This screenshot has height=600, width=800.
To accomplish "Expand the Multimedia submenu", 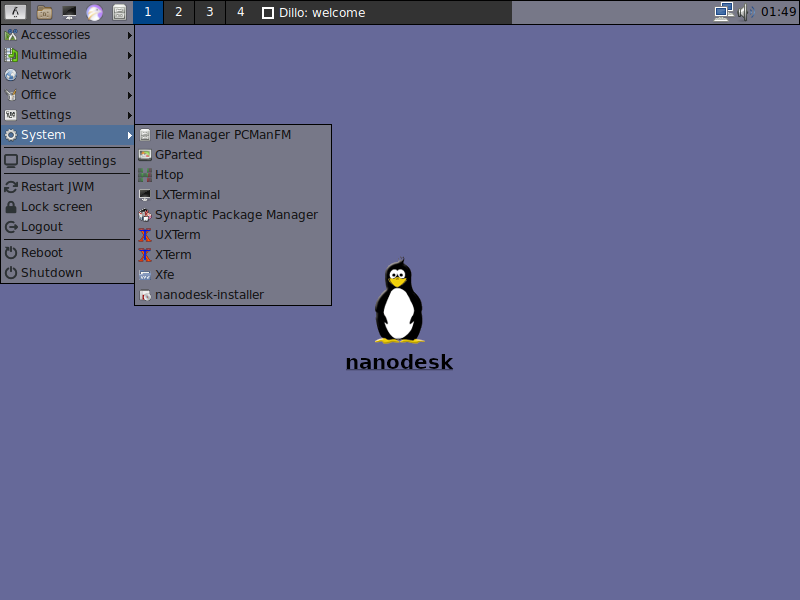I will (68, 55).
